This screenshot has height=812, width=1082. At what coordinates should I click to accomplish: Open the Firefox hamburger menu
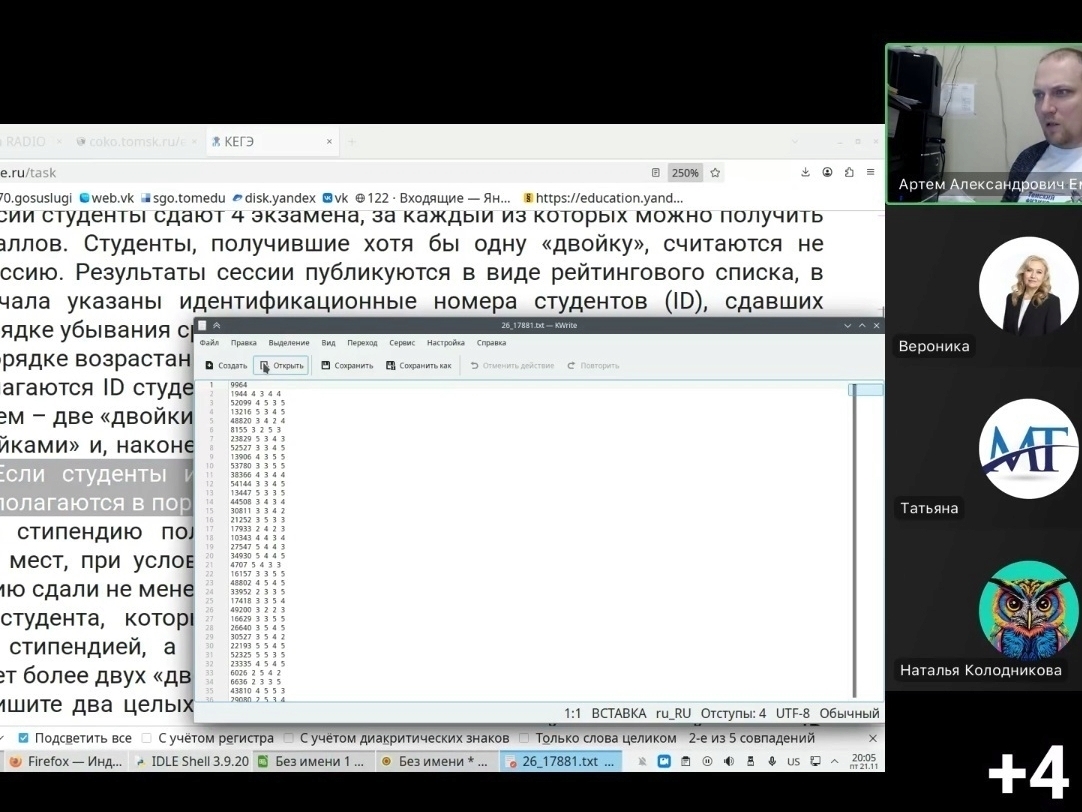point(871,173)
